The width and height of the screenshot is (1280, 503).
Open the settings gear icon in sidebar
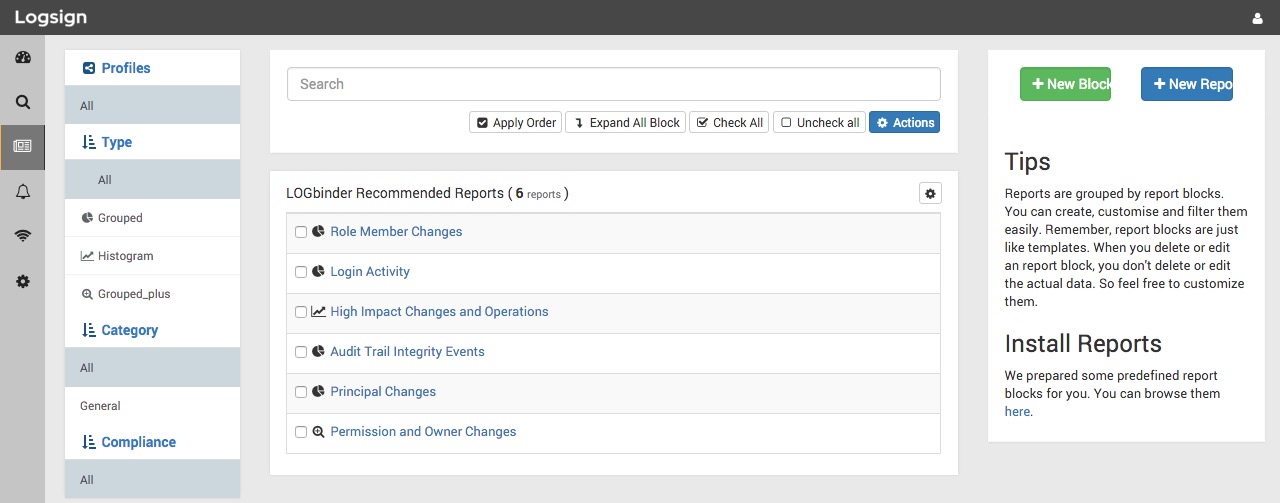point(22,281)
